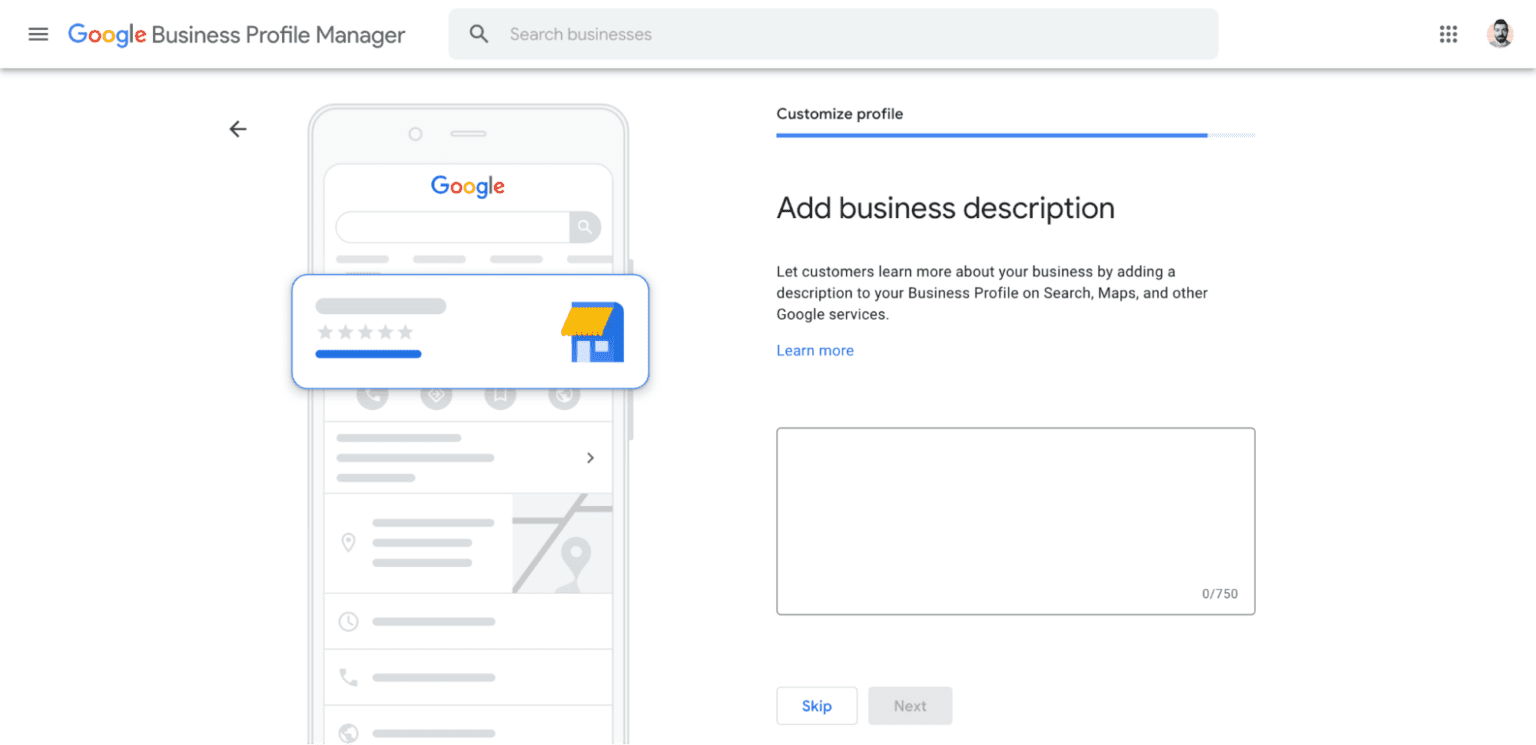Screen dimensions: 1536x745
Task: Open the Google apps grid
Action: tap(1448, 34)
